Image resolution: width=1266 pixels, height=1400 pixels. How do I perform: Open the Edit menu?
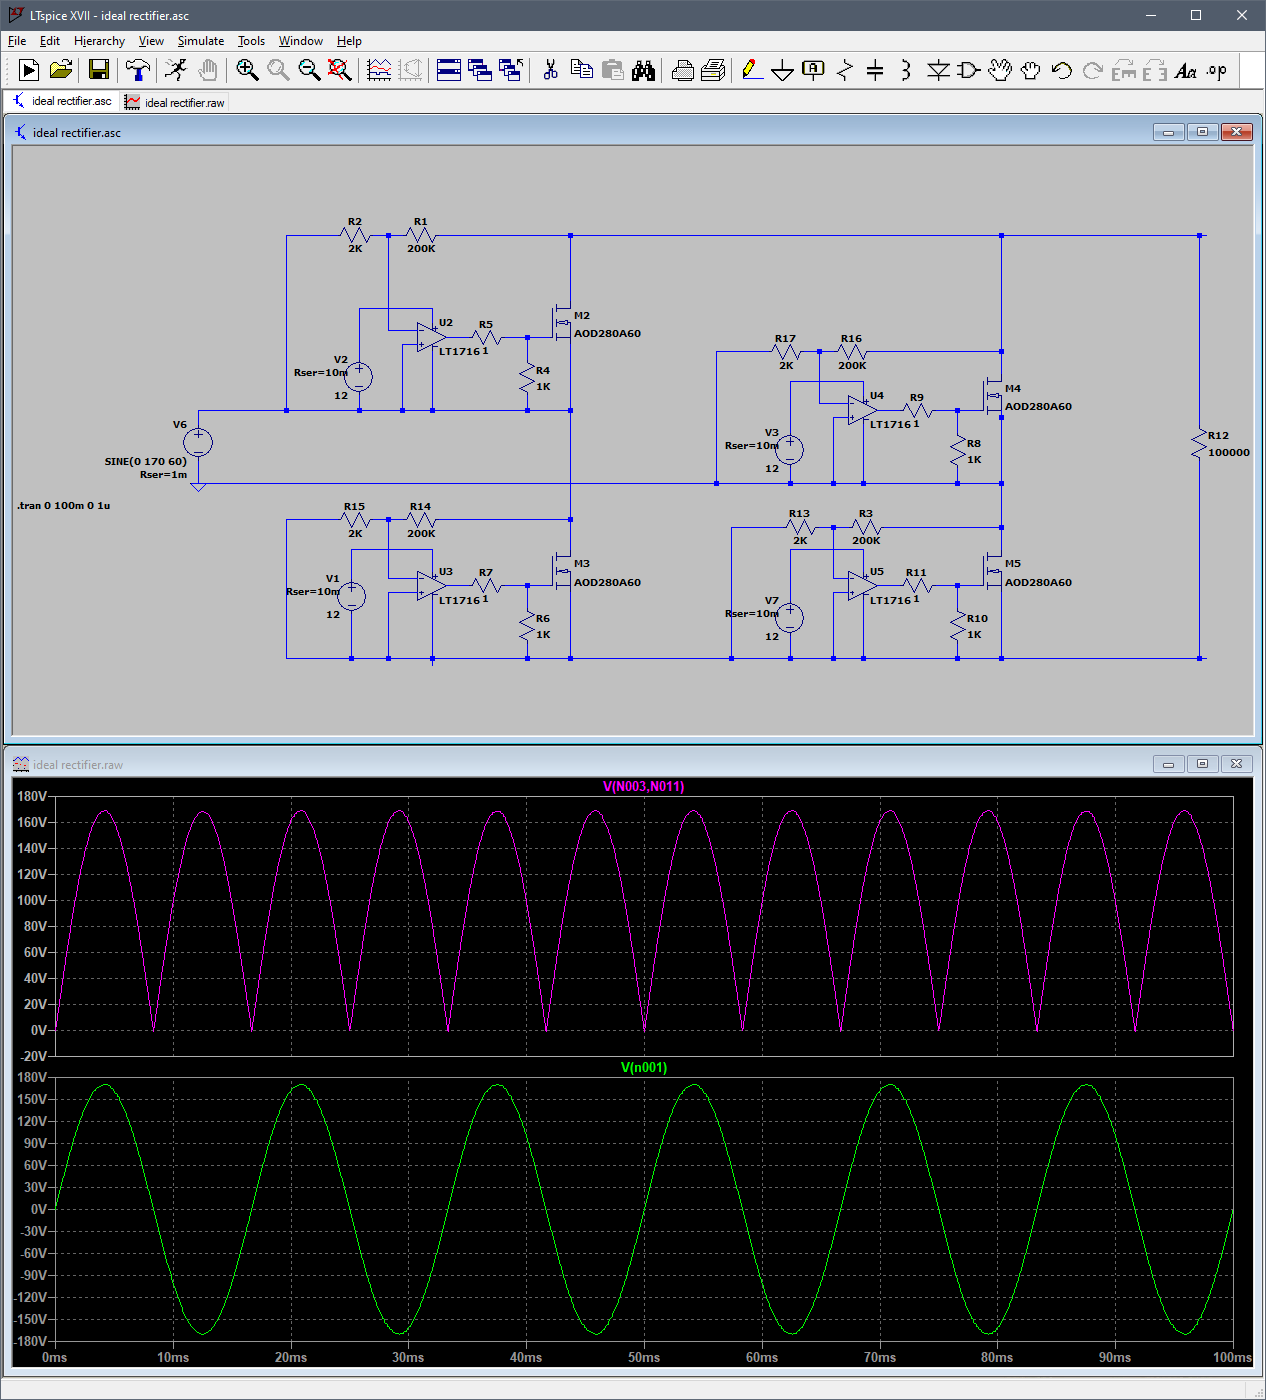50,41
